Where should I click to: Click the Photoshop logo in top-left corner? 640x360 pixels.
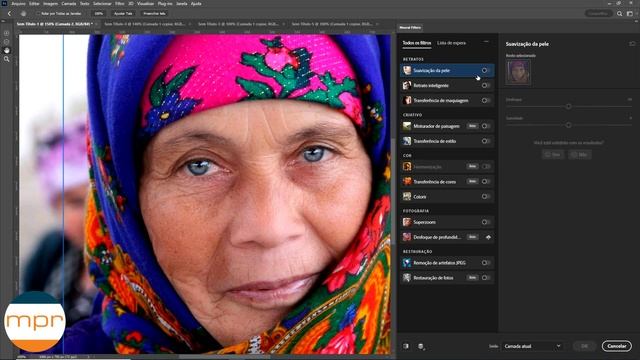[x=4, y=3]
